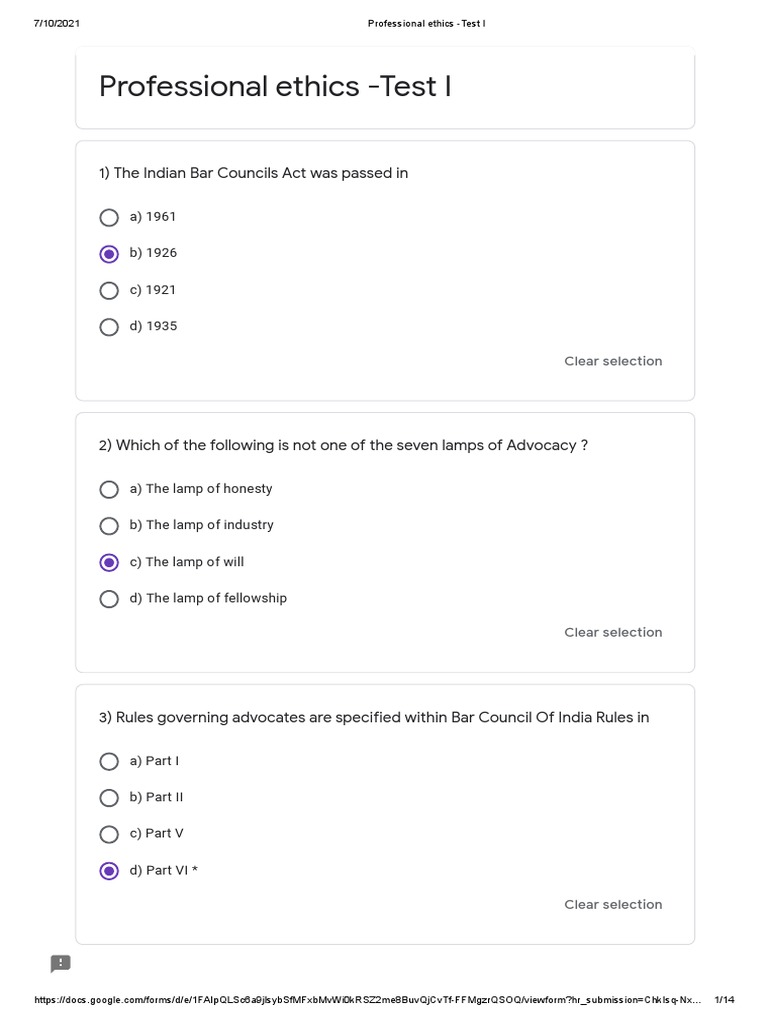Select the b) 1926 radio button
Screen dimensions: 768x1024
tap(110, 253)
